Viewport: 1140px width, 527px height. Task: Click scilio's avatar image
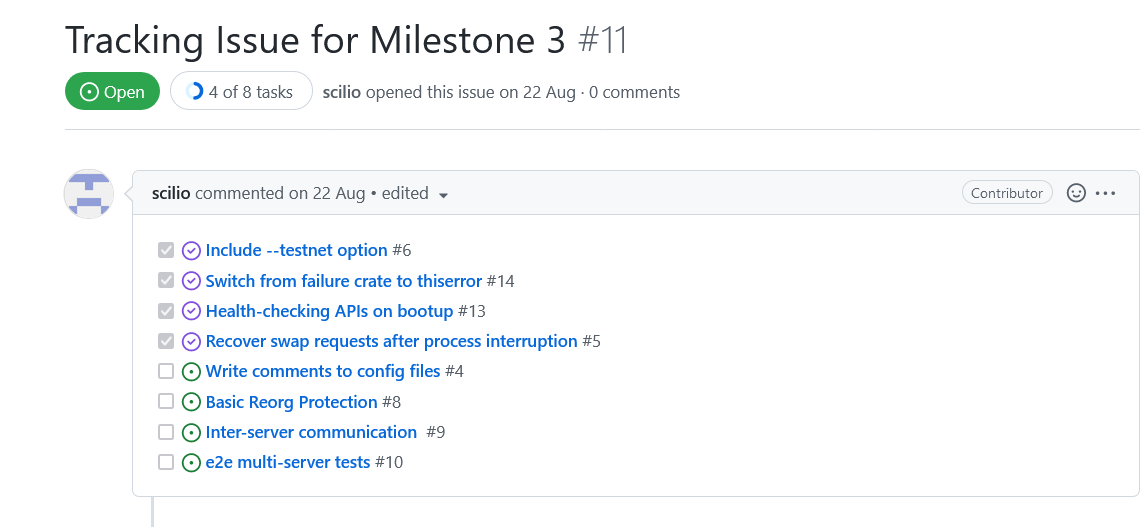coord(89,194)
